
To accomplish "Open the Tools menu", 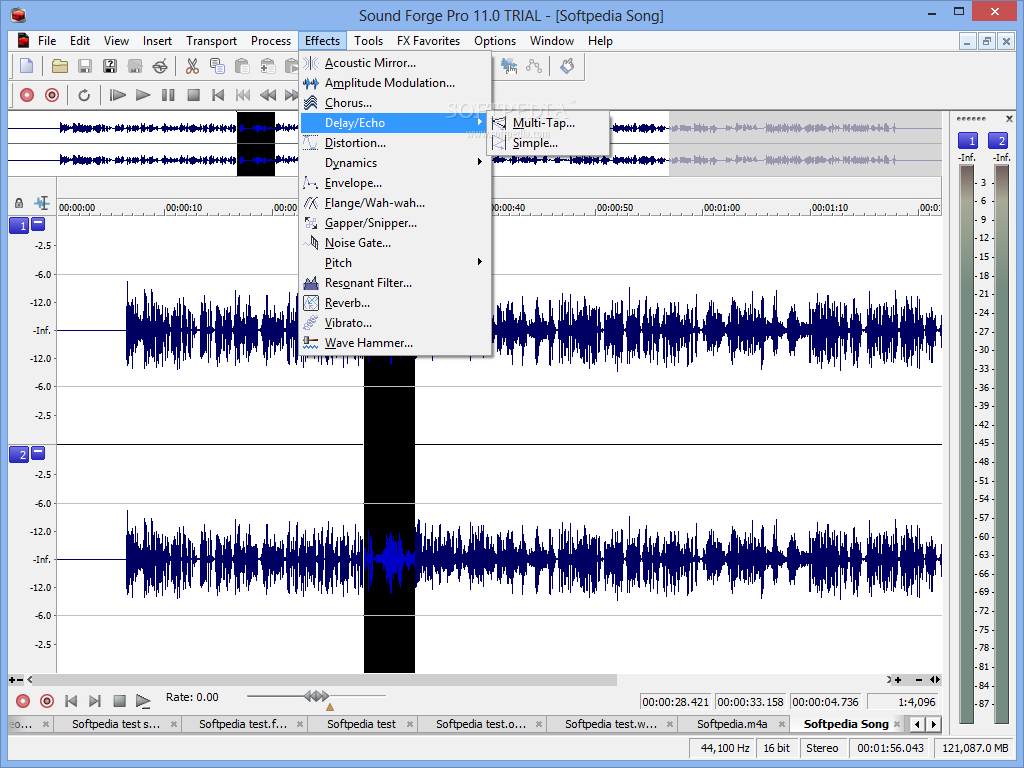I will [x=368, y=40].
